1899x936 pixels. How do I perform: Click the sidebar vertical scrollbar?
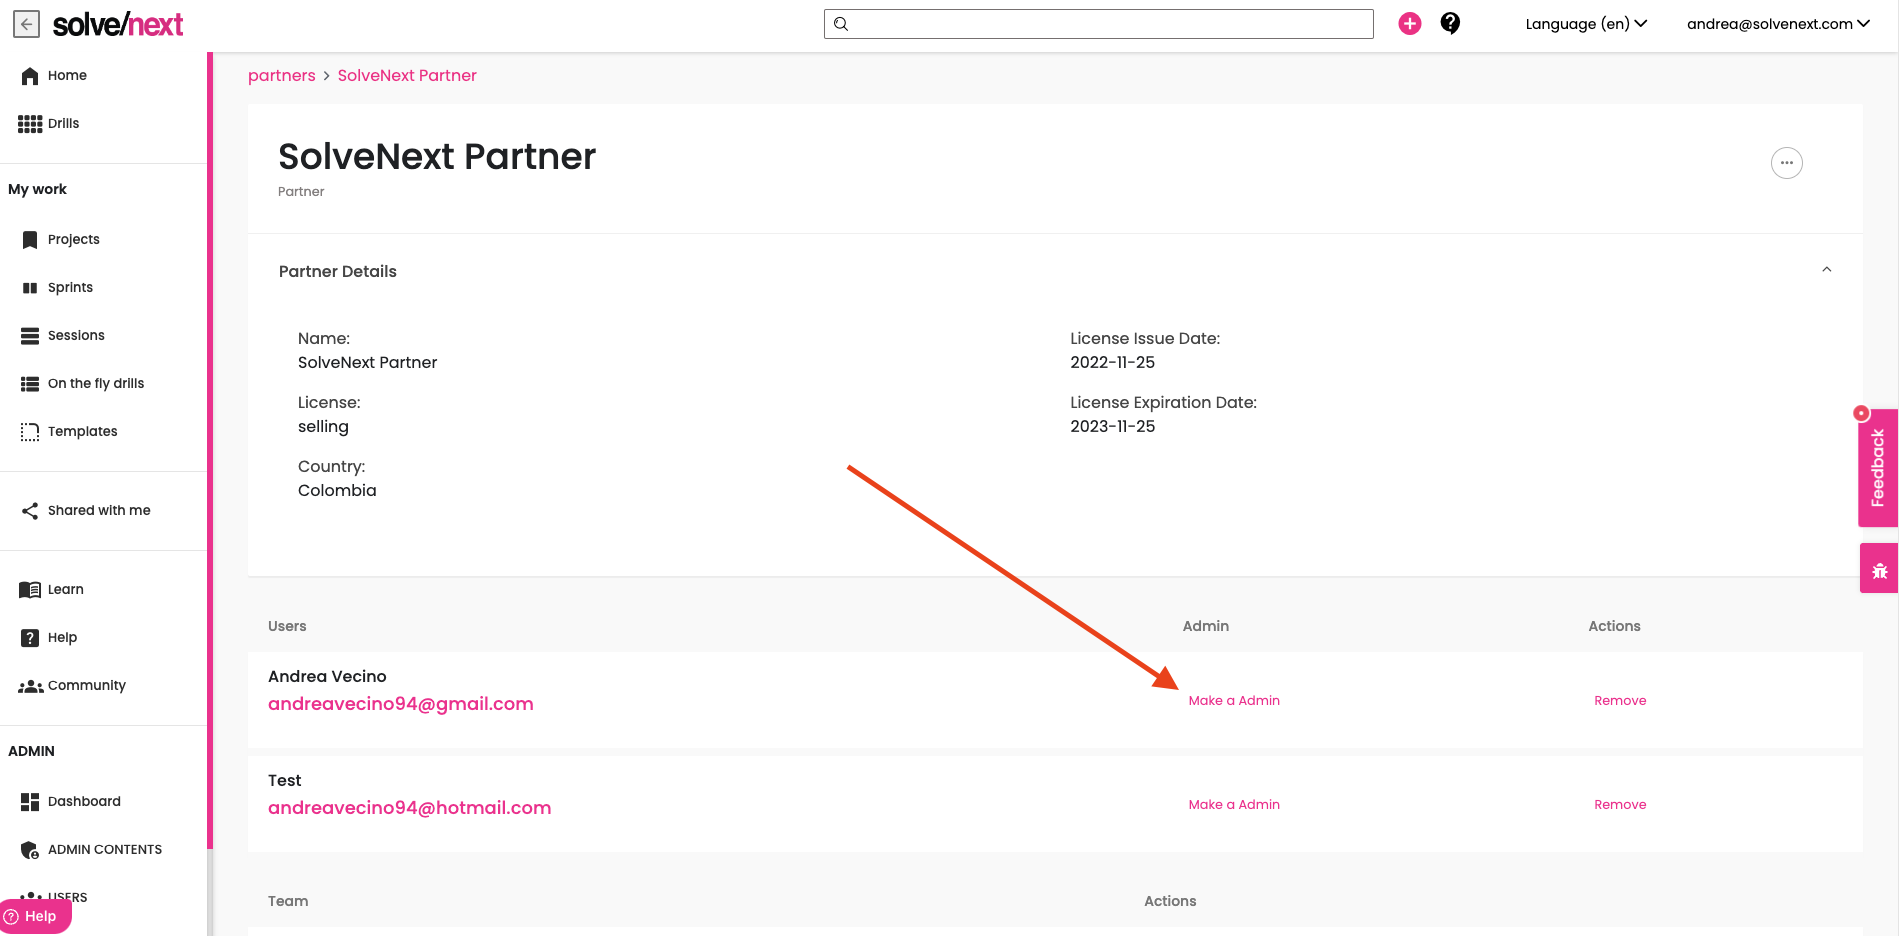tap(210, 450)
